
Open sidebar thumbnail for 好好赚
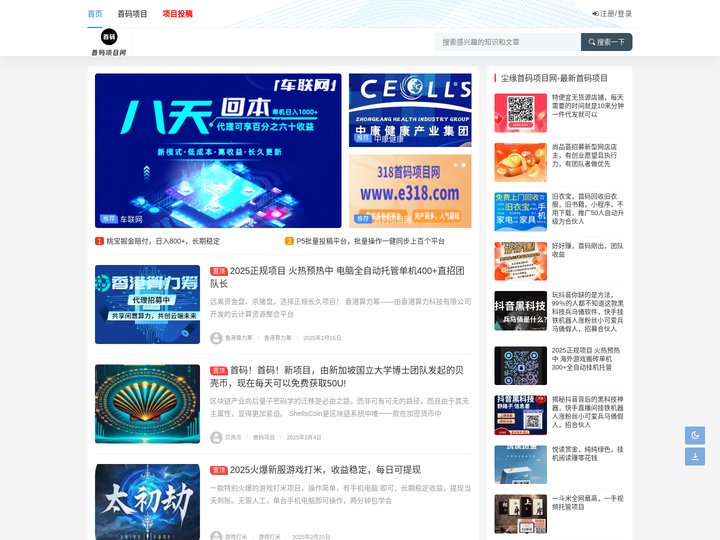tap(520, 261)
